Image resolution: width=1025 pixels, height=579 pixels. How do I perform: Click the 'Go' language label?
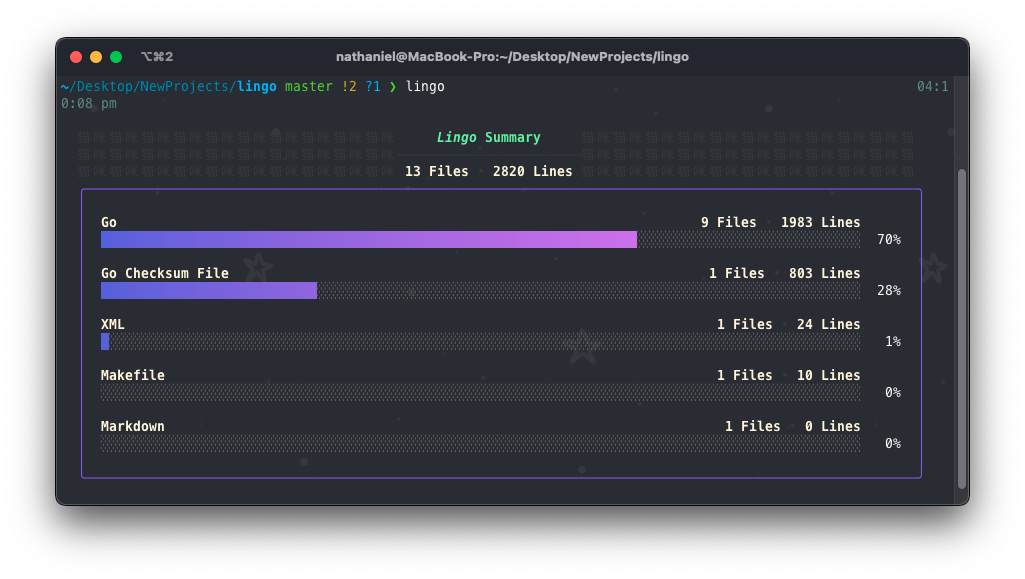coord(109,222)
